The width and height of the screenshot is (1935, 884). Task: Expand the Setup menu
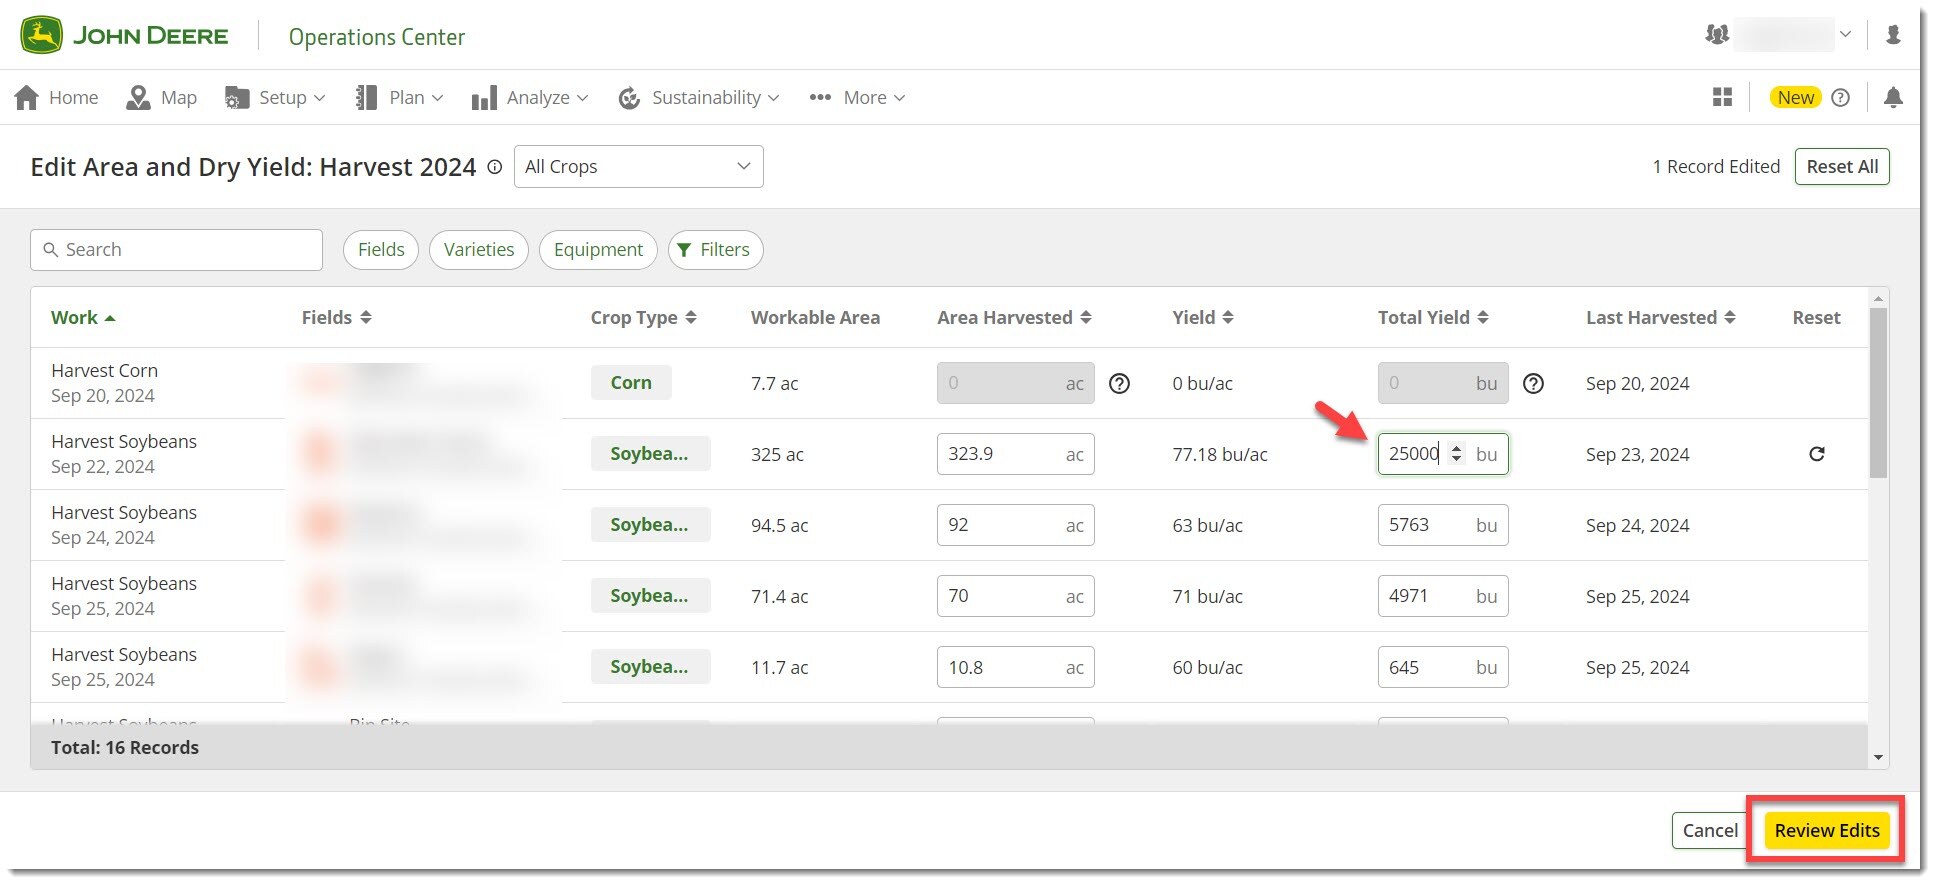276,97
